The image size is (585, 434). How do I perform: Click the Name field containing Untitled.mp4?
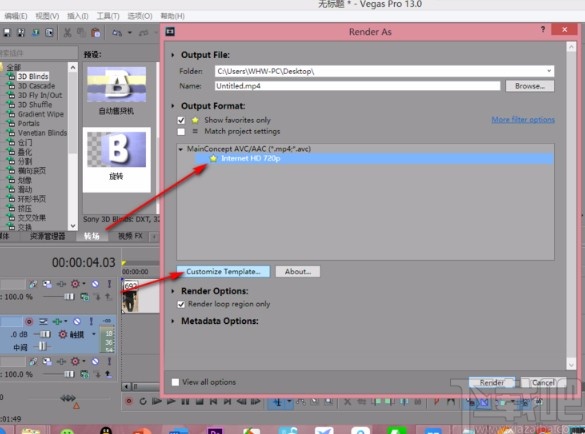357,86
